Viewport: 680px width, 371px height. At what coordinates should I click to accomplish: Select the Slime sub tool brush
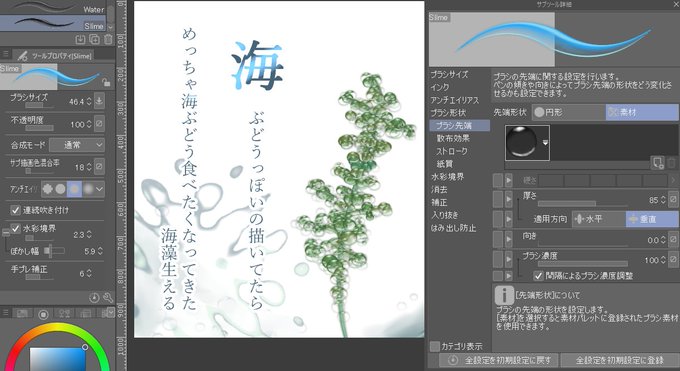[53, 23]
